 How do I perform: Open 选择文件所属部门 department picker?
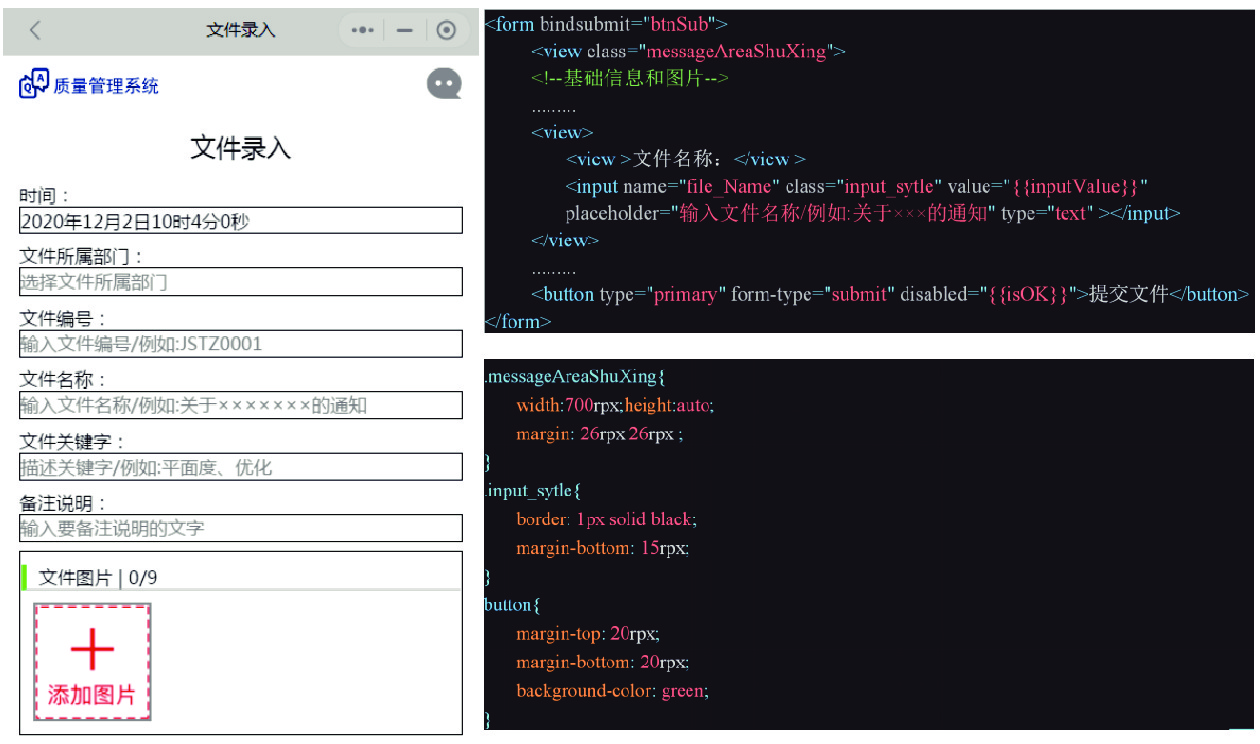(x=240, y=282)
